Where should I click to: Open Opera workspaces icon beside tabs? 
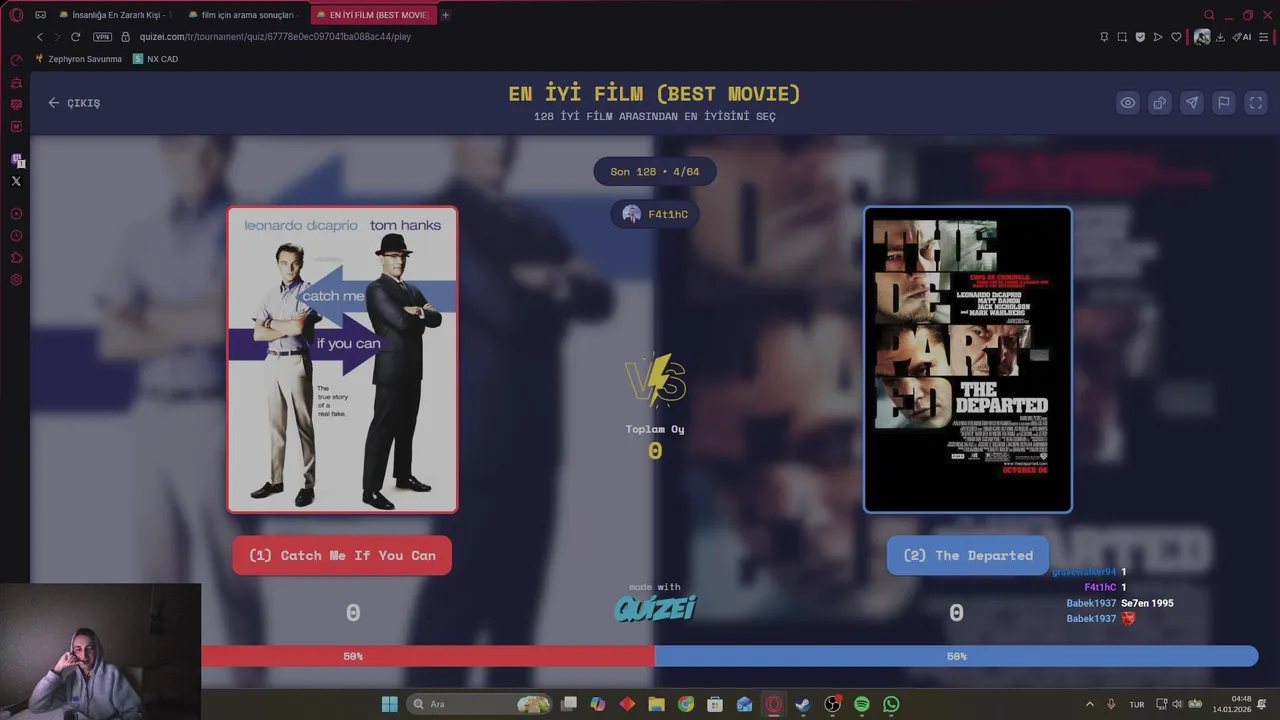pyautogui.click(x=41, y=15)
